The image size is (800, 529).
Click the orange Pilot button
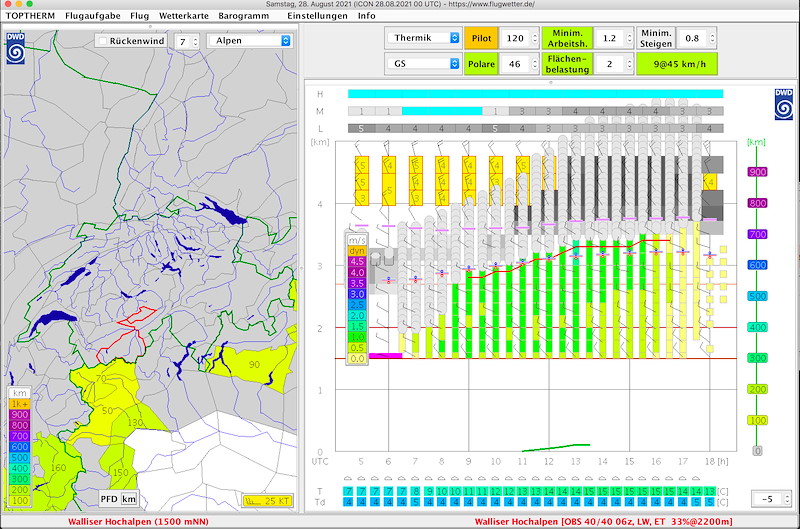pyautogui.click(x=482, y=38)
